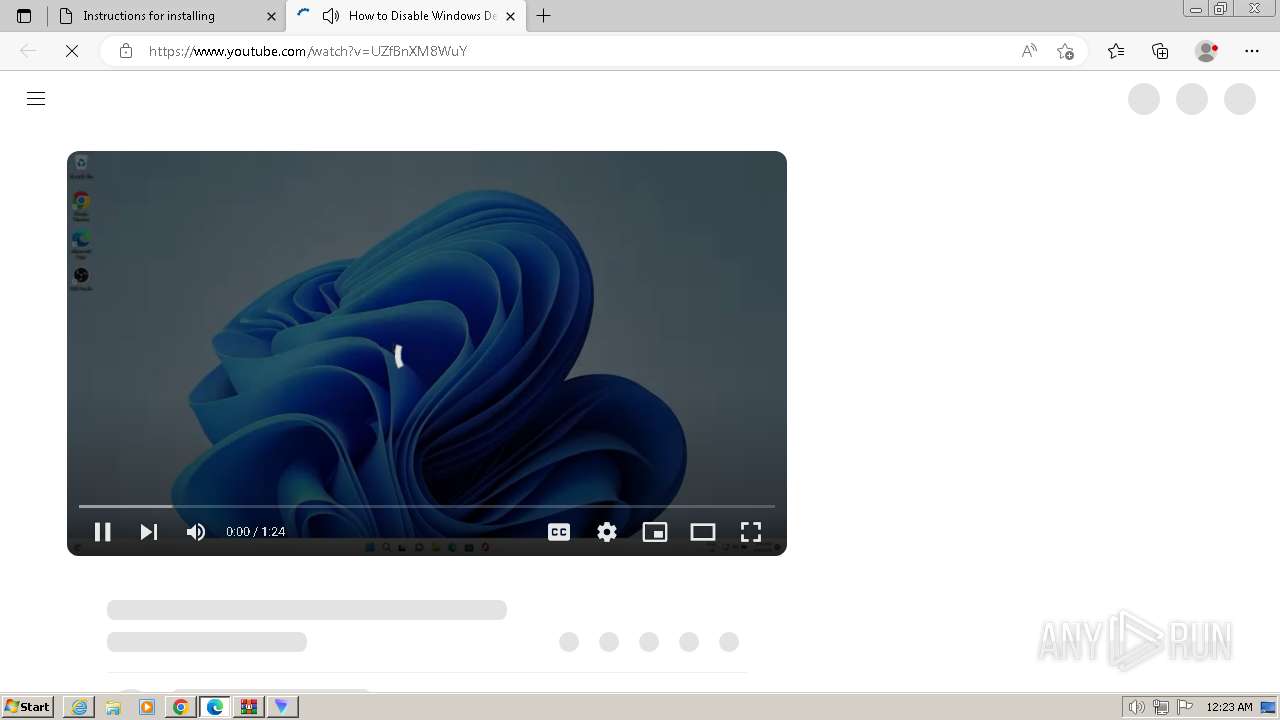1280x720 pixels.
Task: Show desktop via taskbar corner button
Action: (x=1268, y=707)
